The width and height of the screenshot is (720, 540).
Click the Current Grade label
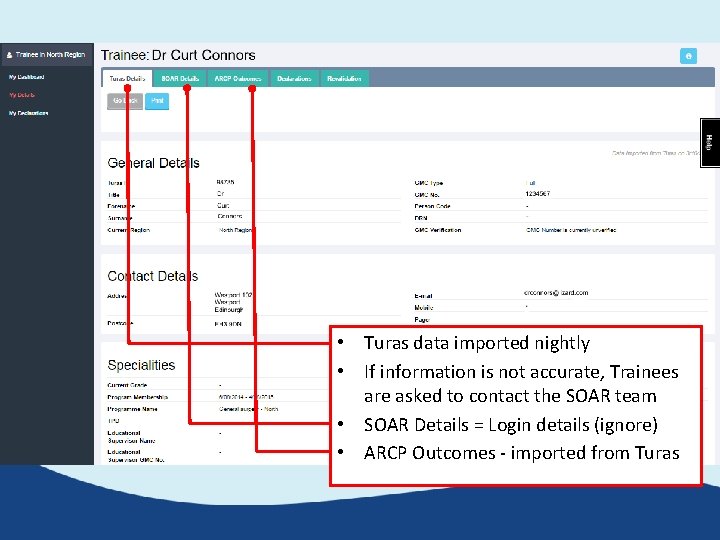coord(127,385)
